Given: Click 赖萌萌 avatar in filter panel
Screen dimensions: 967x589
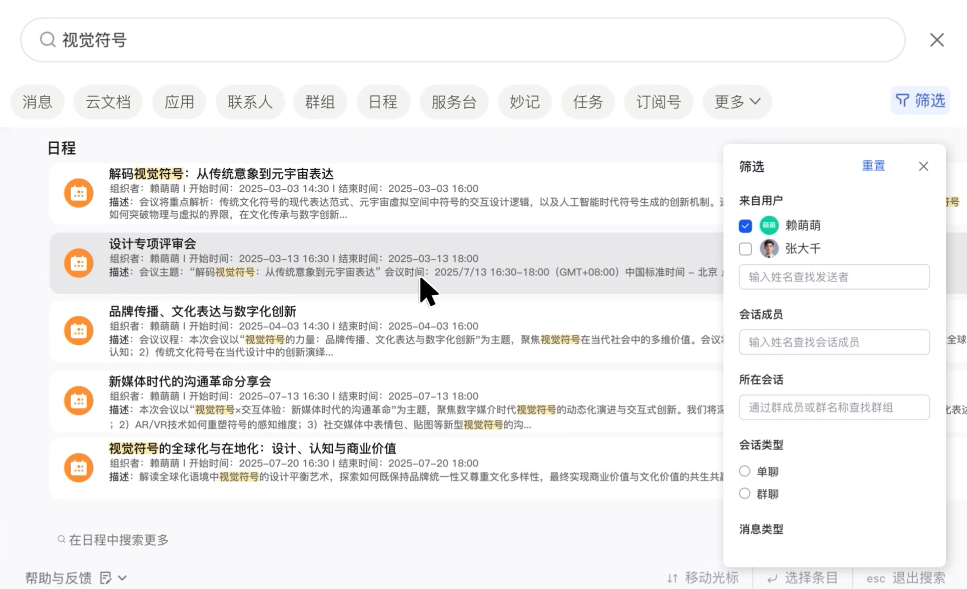Looking at the screenshot, I should click(x=769, y=225).
